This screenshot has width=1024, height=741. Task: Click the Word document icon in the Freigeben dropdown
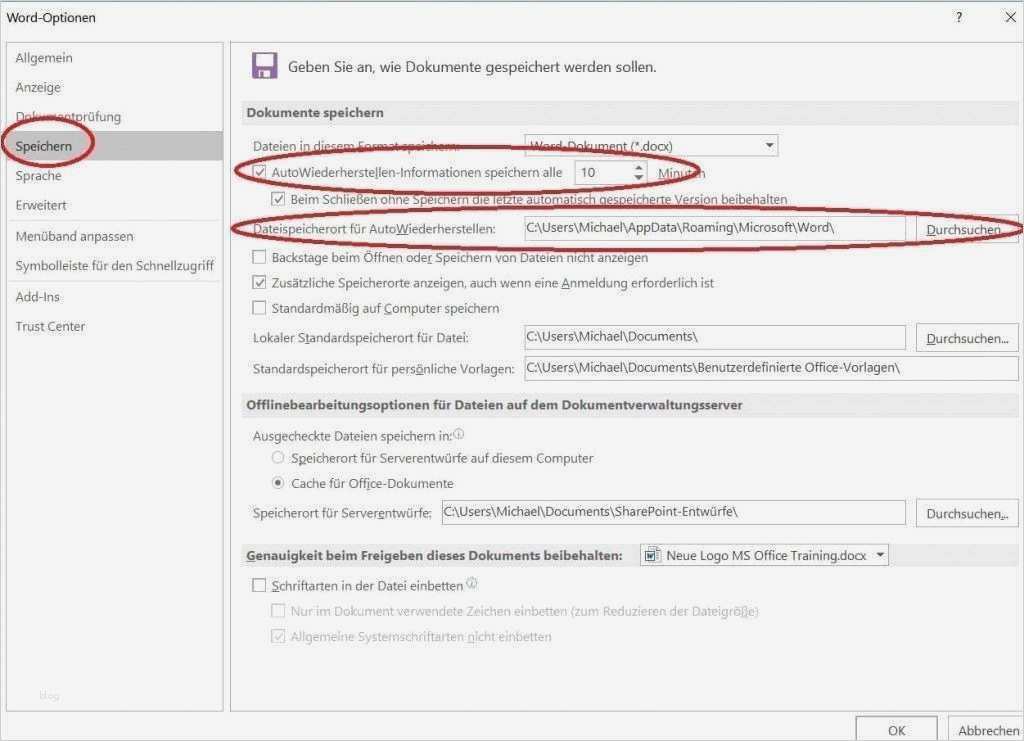pyautogui.click(x=652, y=554)
